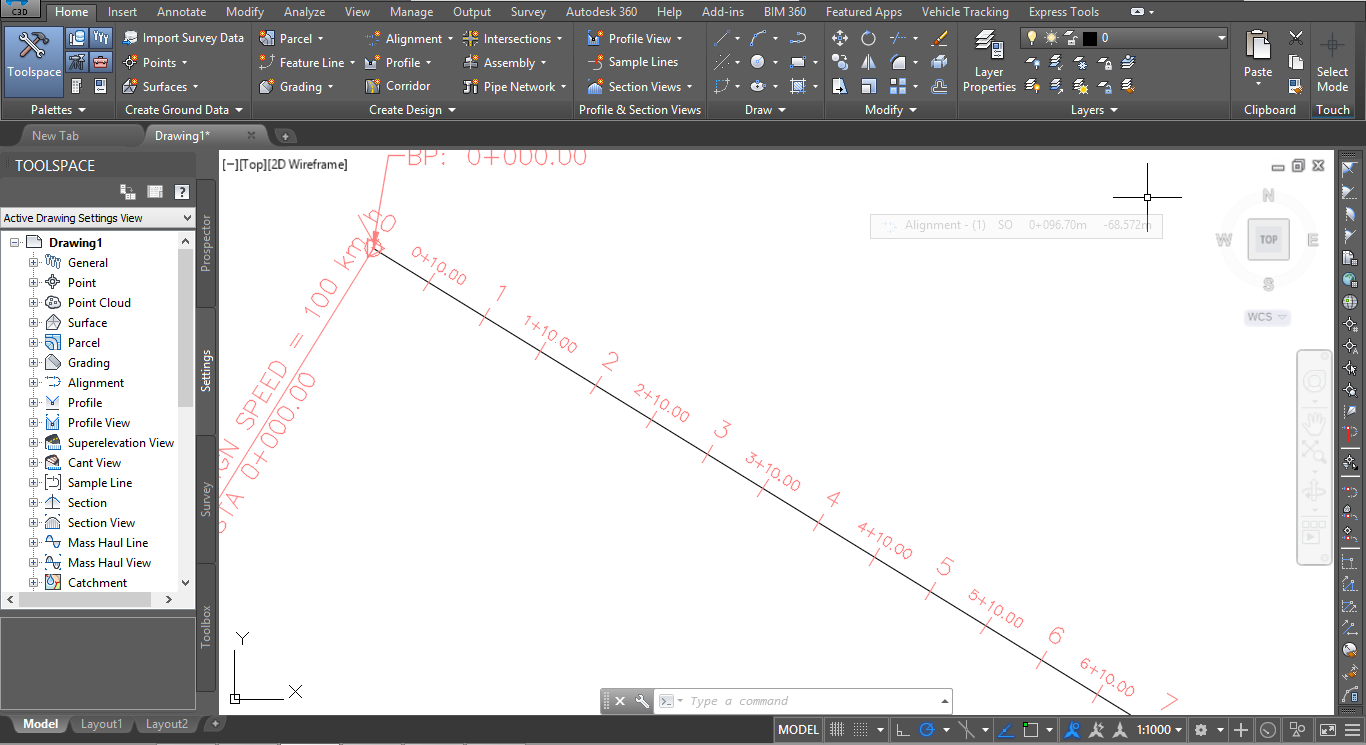Expand the Surface settings tree node

(34, 323)
